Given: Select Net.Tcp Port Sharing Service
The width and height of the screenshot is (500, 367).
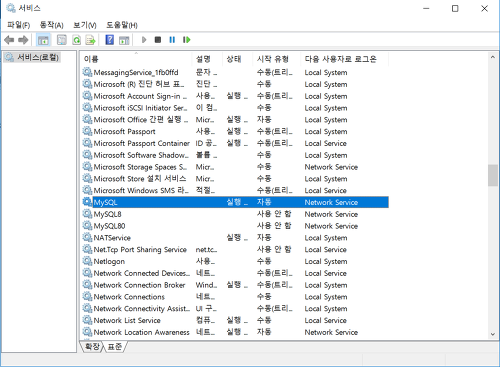Looking at the screenshot, I should (235, 249).
